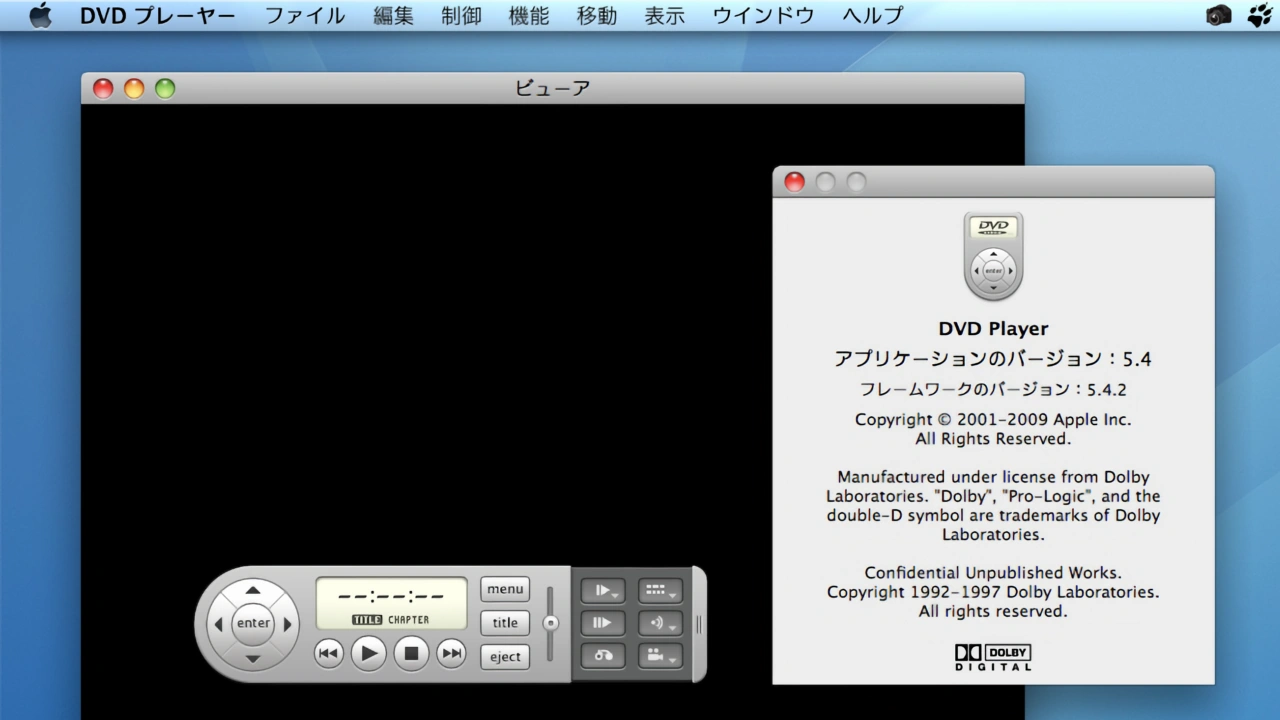Click the Stop button on the controller
The width and height of the screenshot is (1280, 720).
(411, 654)
